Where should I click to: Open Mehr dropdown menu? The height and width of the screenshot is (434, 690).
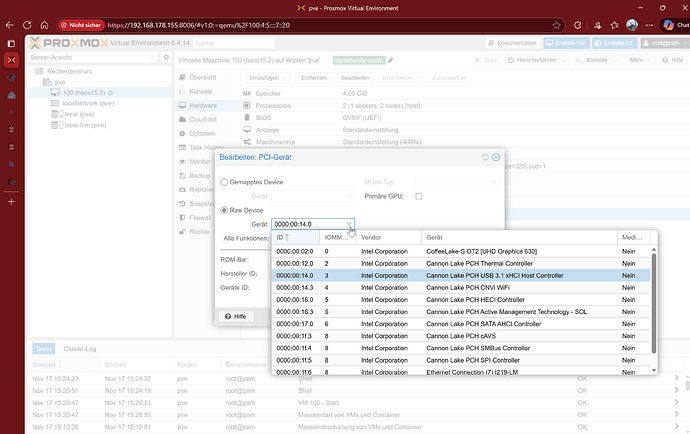coord(639,60)
